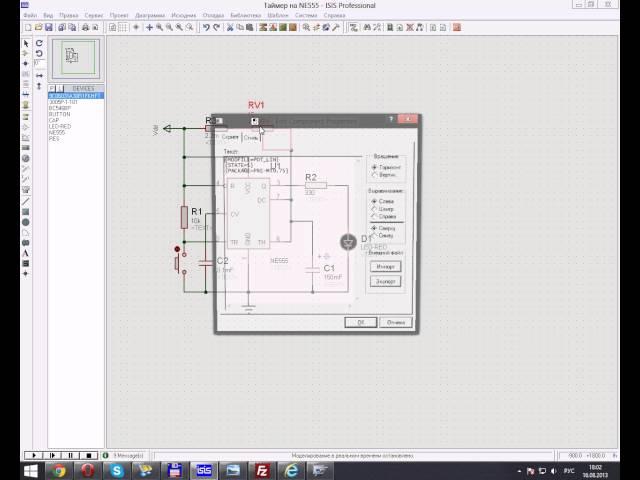640x480 pixels.
Task: Select RES in the devices list
Action: point(54,139)
